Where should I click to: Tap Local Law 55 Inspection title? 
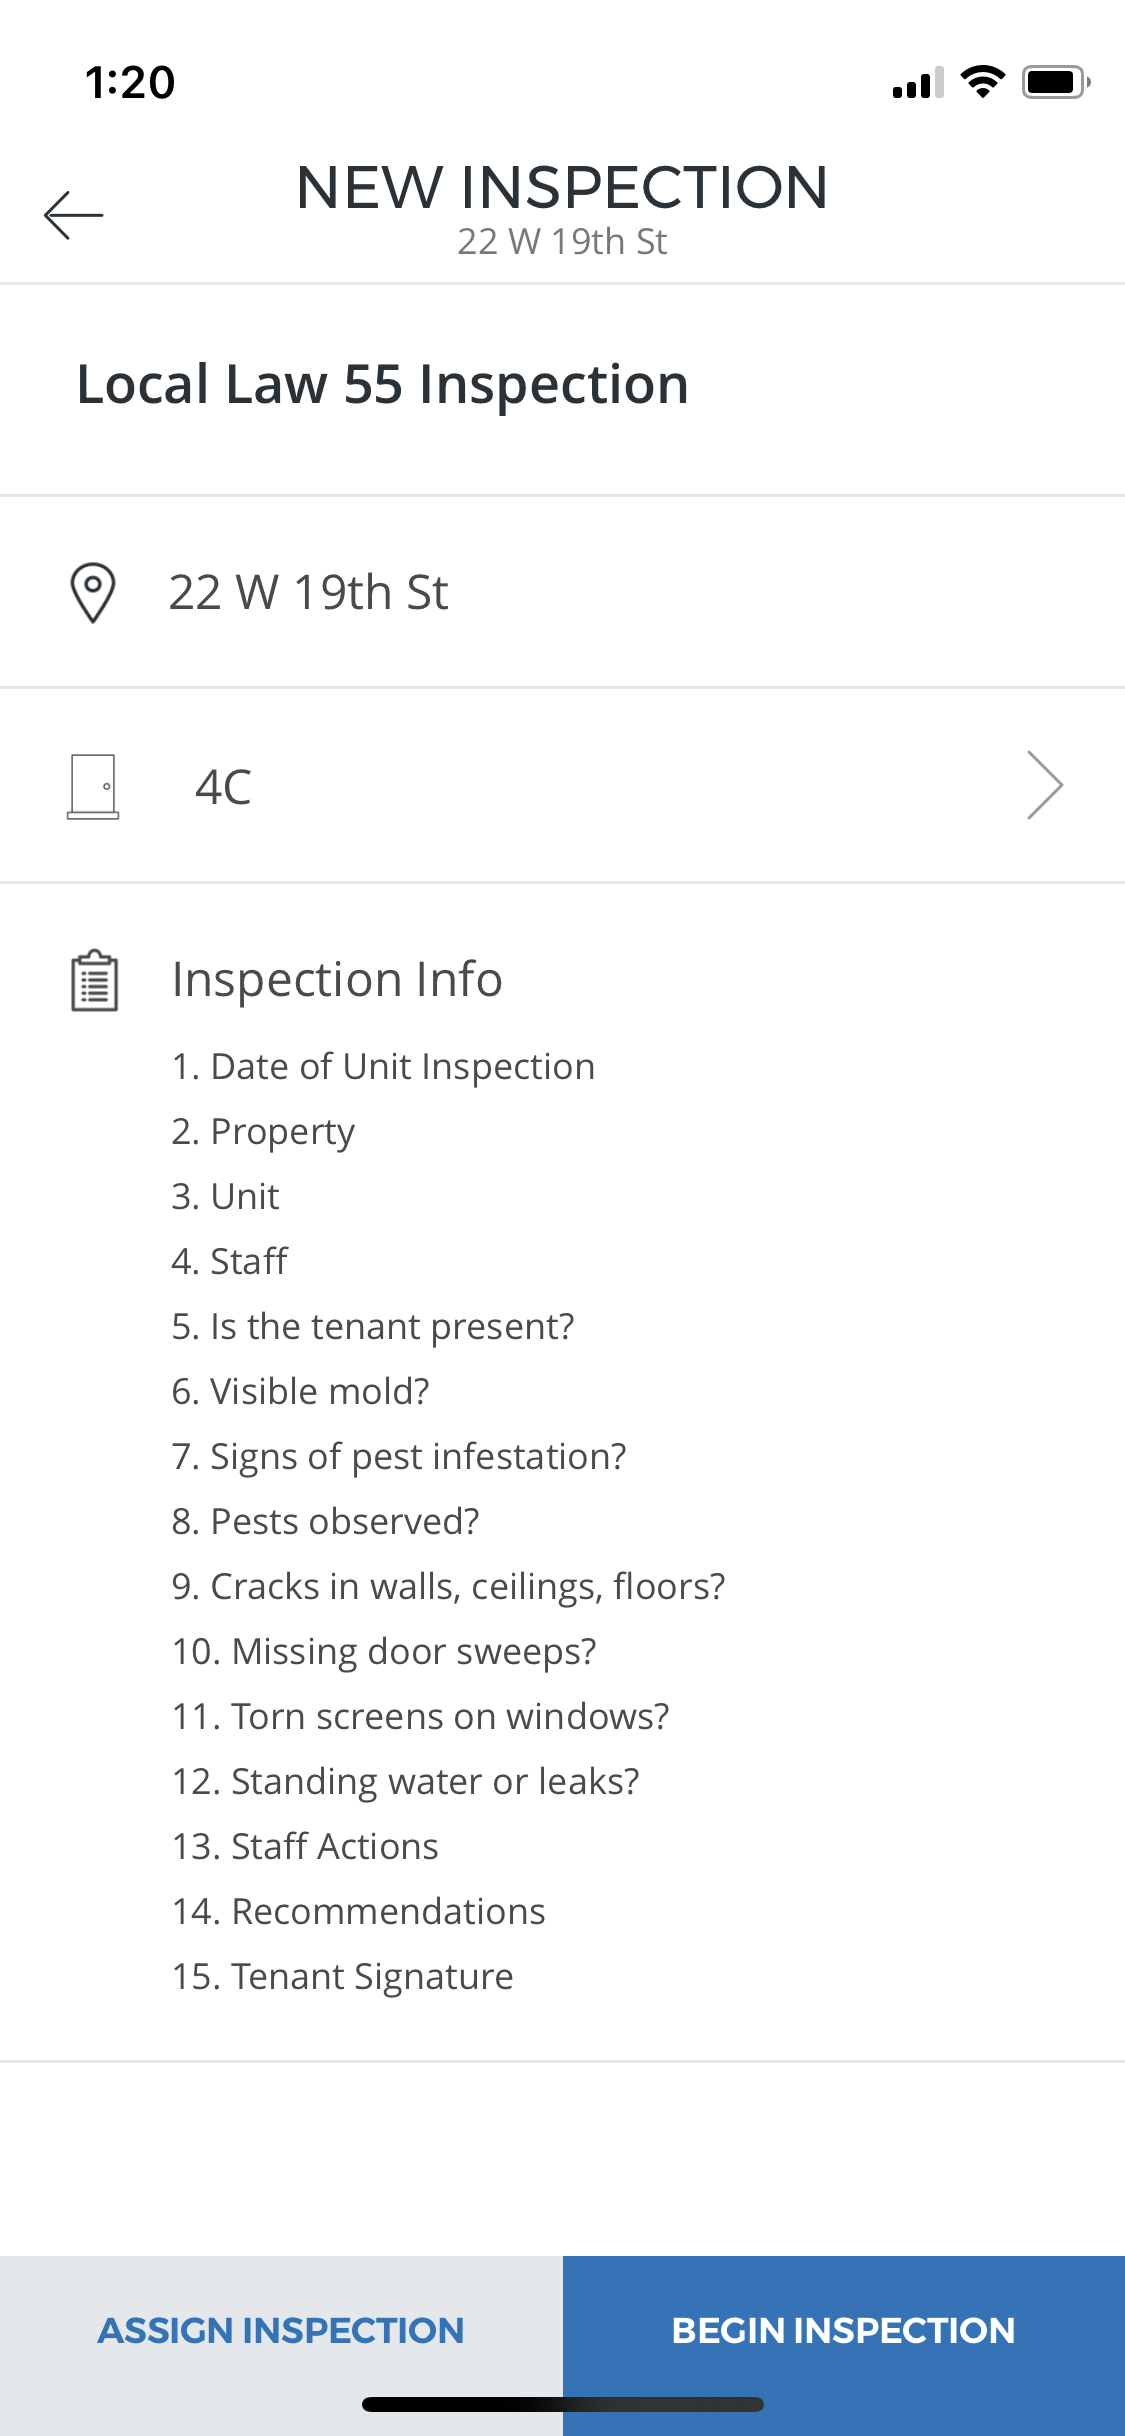point(383,385)
